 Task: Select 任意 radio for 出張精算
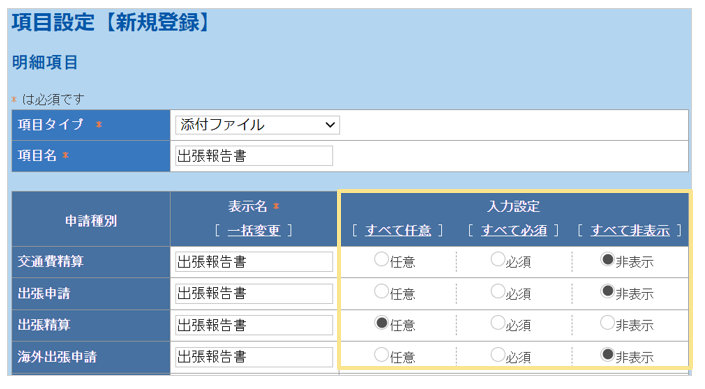tap(381, 323)
